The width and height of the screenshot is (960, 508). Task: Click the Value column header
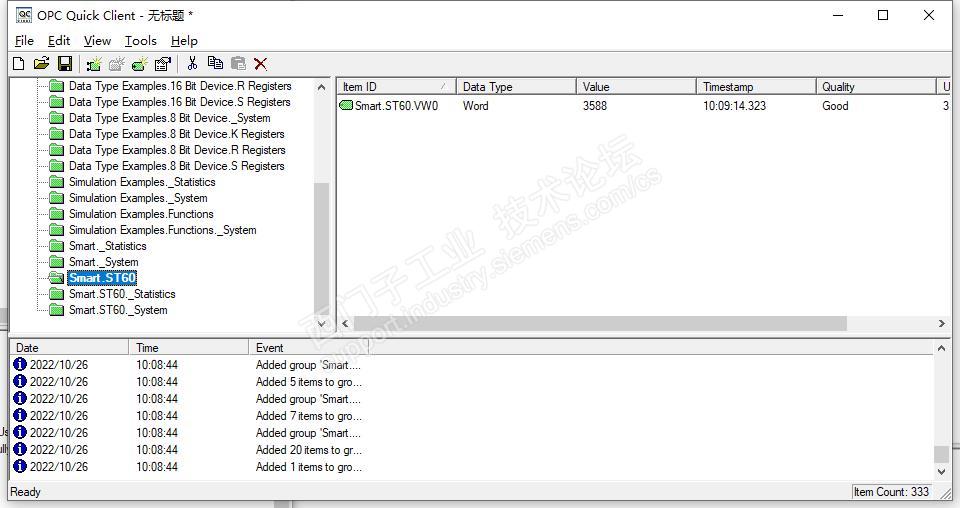[636, 86]
